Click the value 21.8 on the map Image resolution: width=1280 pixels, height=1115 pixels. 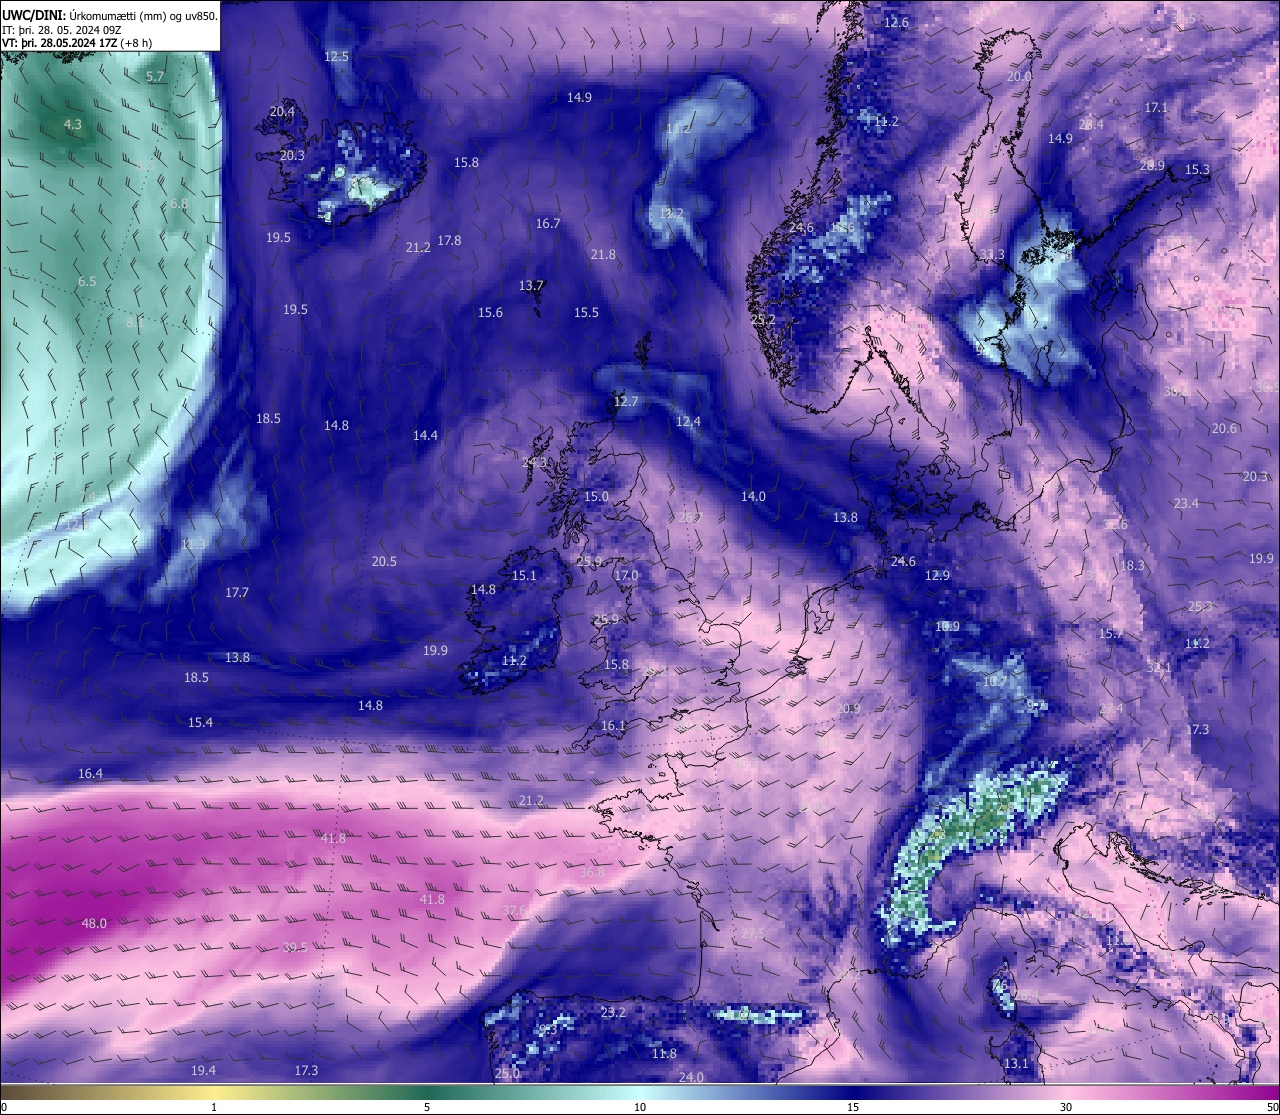pos(603,254)
